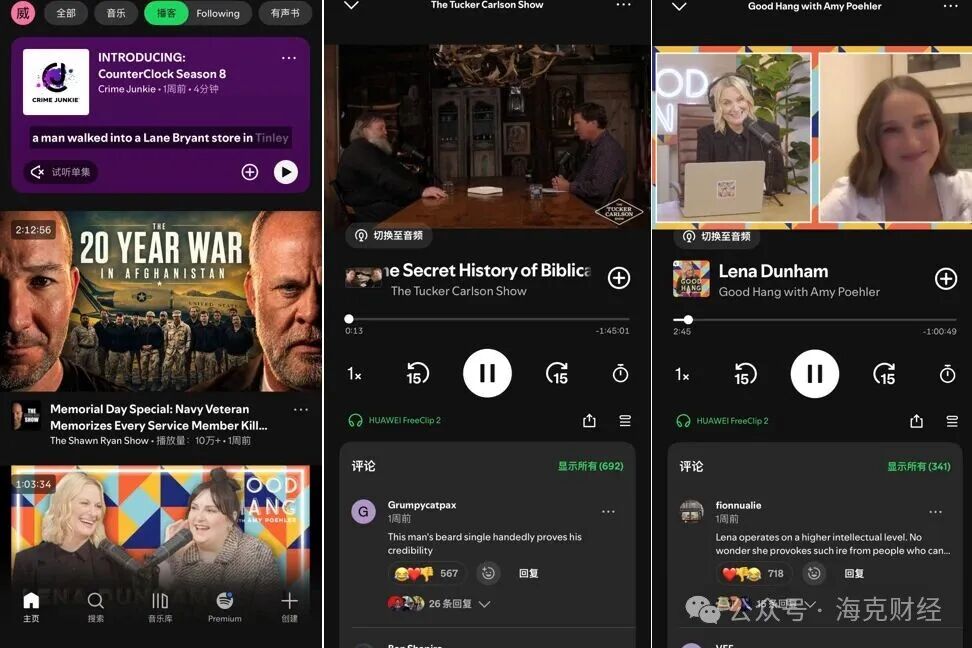Screen dimensions: 972x648
Task: Select the 有声书 filter chip
Action: (285, 13)
